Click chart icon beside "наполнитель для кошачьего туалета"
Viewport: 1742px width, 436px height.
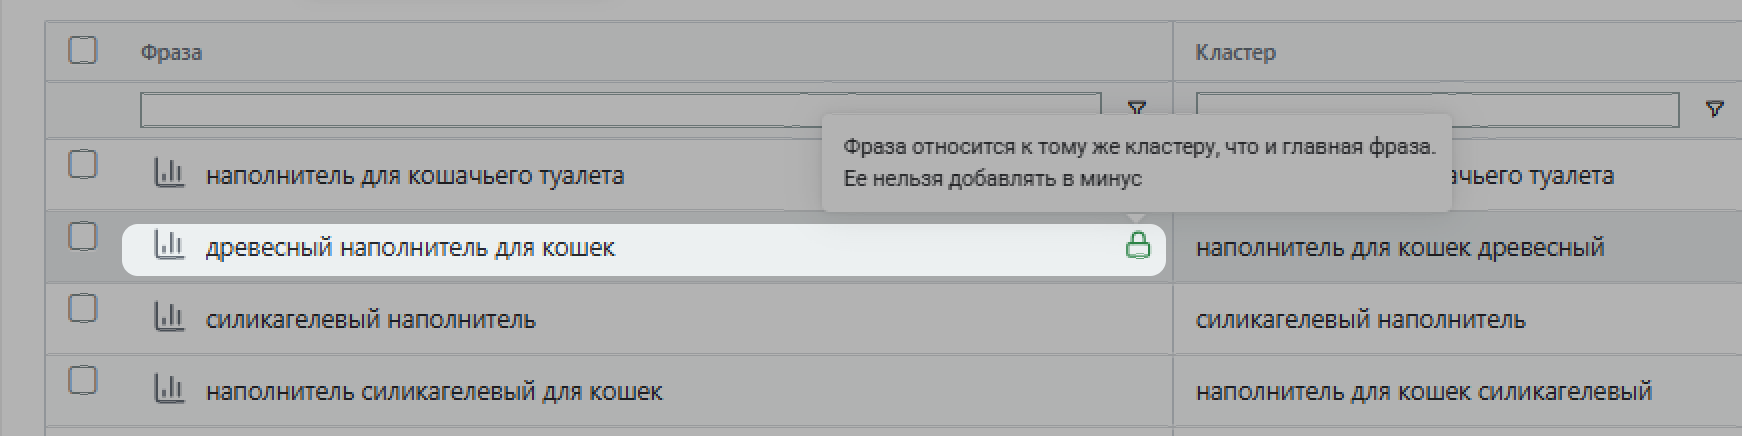tap(169, 174)
